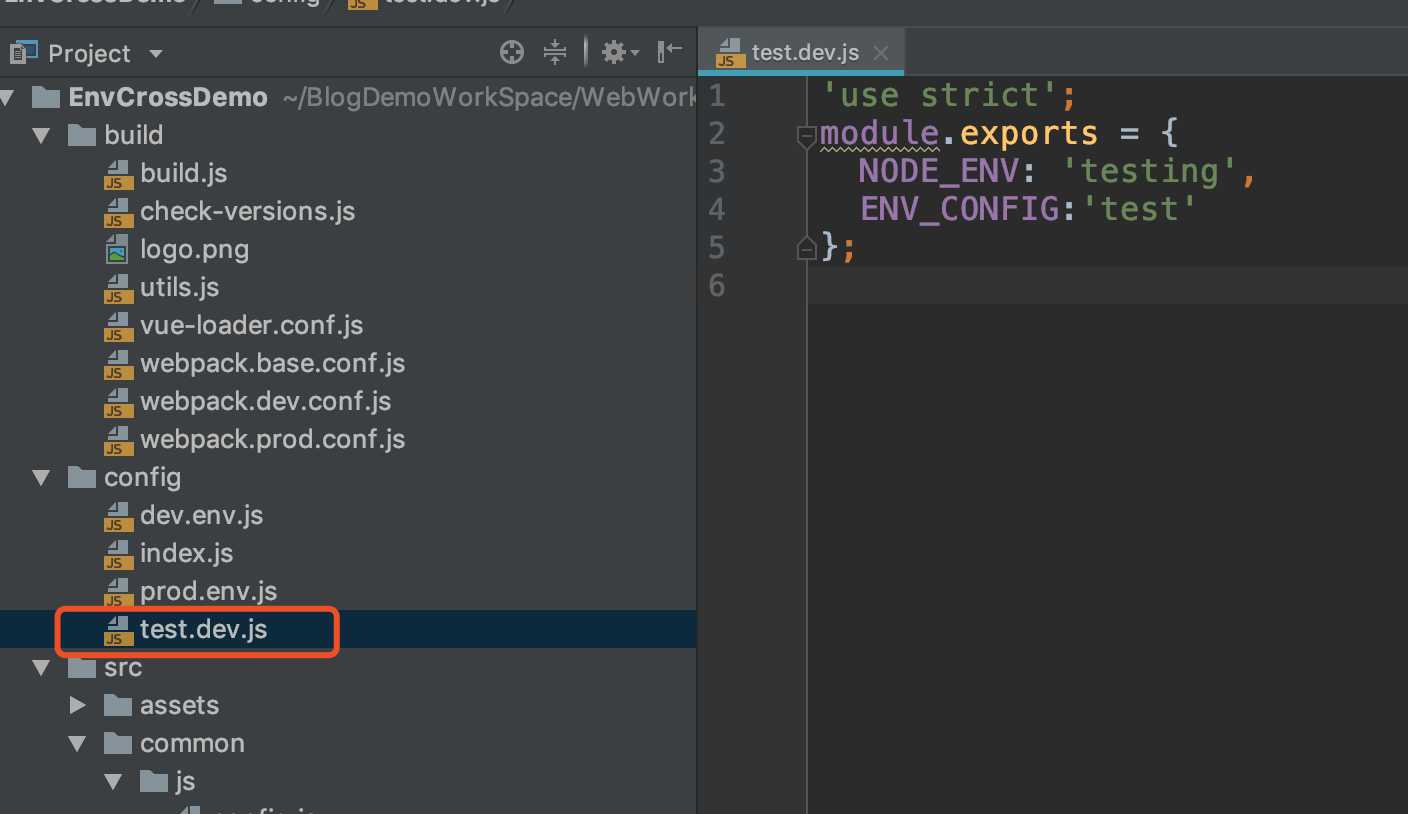Click the exports word on line 2

[1030, 134]
